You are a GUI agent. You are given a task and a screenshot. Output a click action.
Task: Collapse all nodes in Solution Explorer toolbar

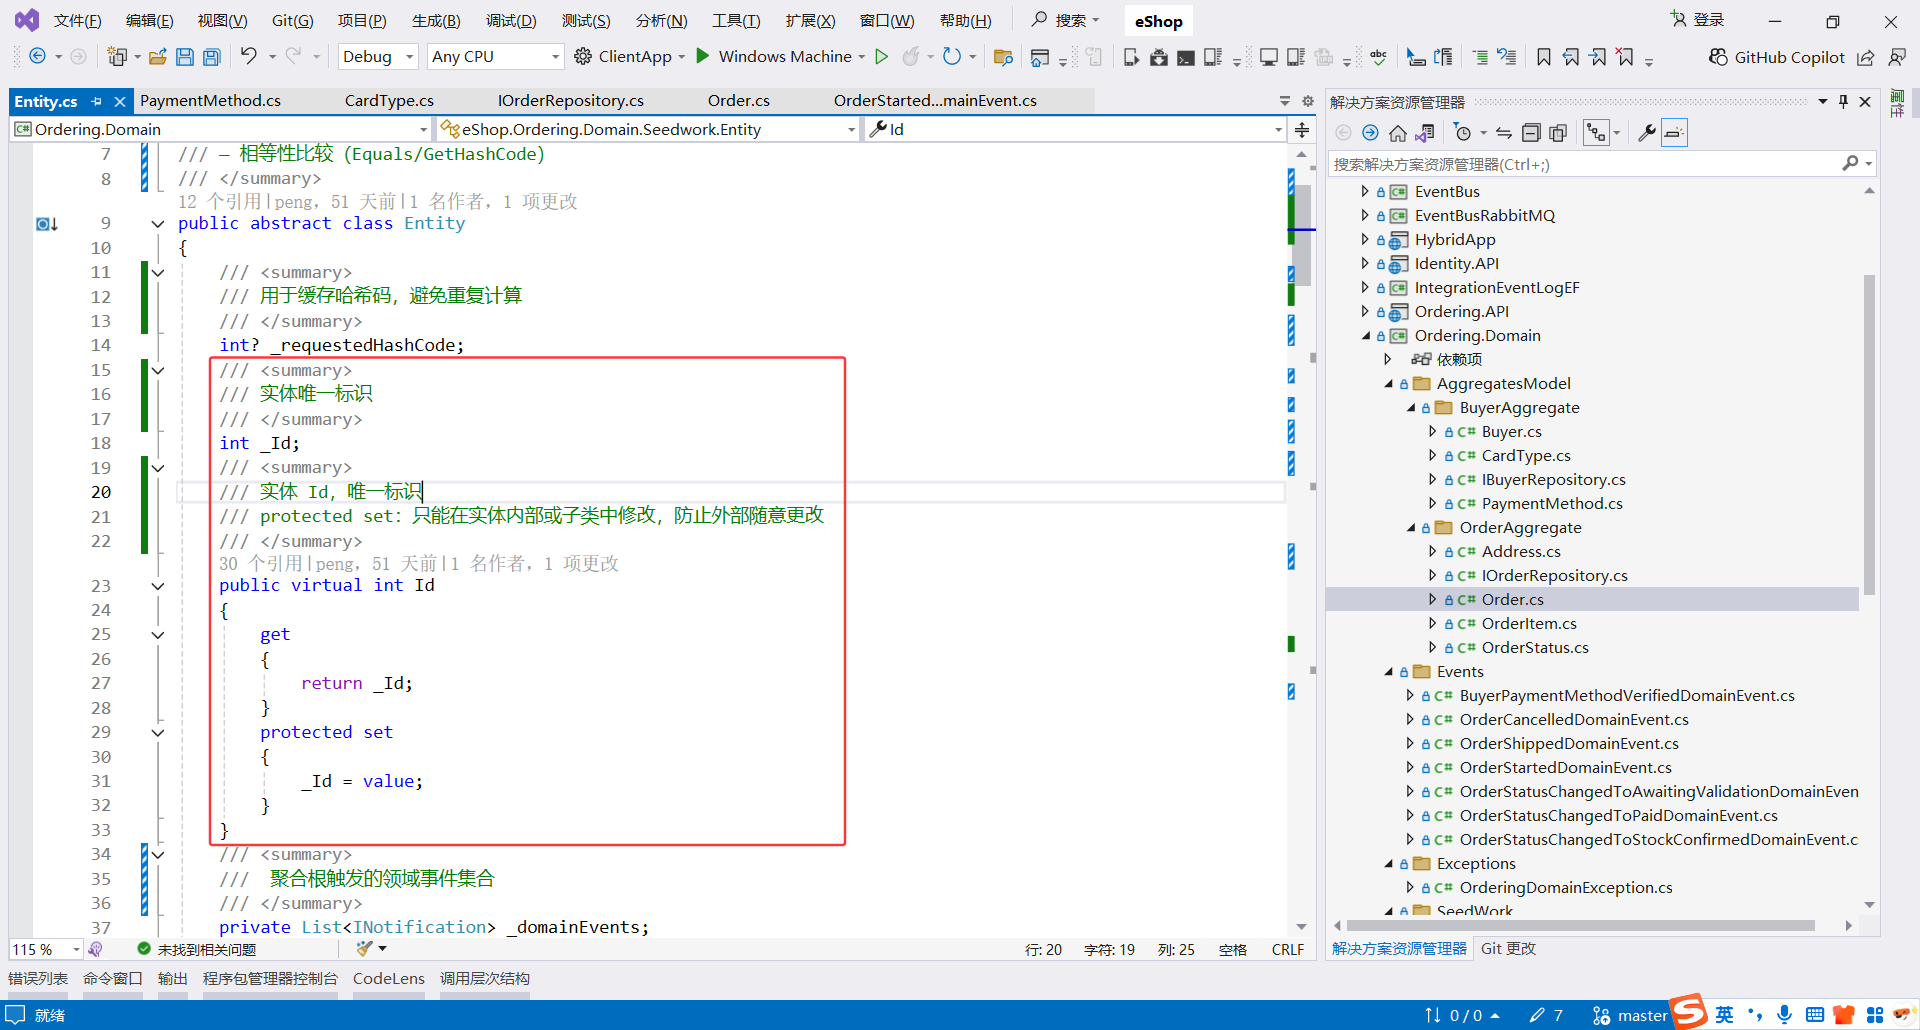[1531, 131]
